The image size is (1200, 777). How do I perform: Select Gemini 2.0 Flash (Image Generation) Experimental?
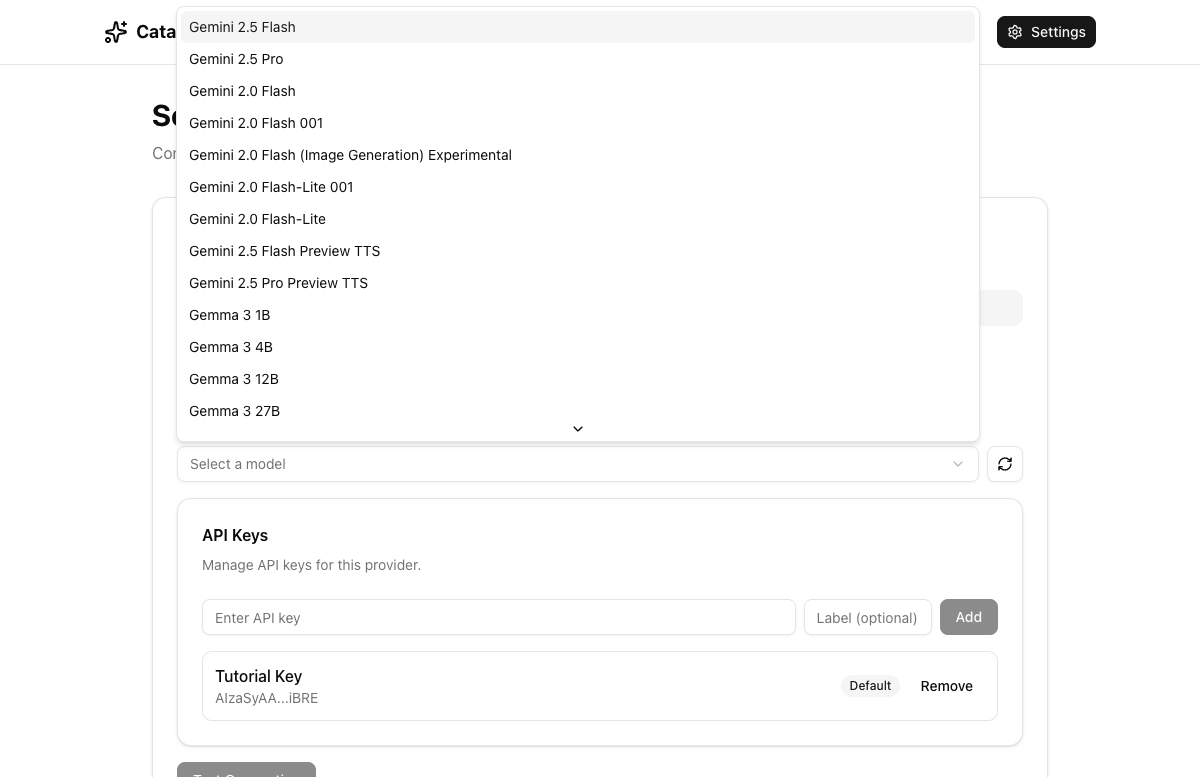tap(350, 155)
